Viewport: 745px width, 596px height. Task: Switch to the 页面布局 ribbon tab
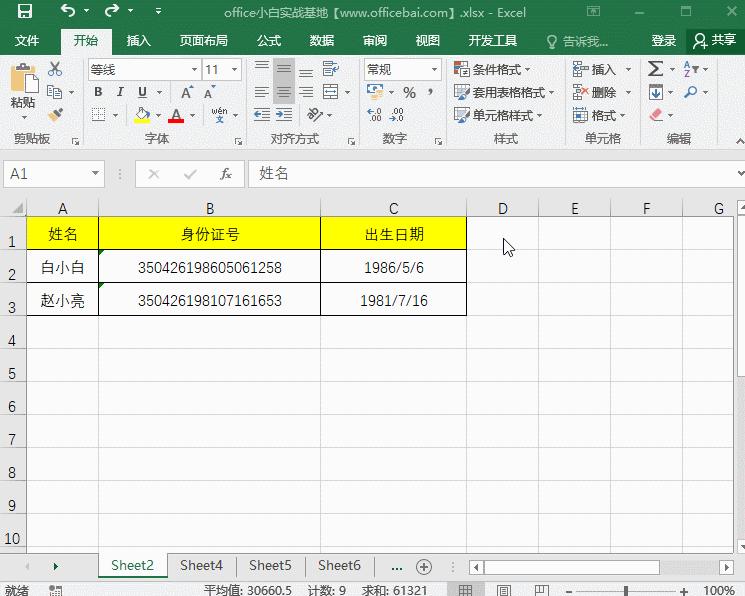(203, 41)
